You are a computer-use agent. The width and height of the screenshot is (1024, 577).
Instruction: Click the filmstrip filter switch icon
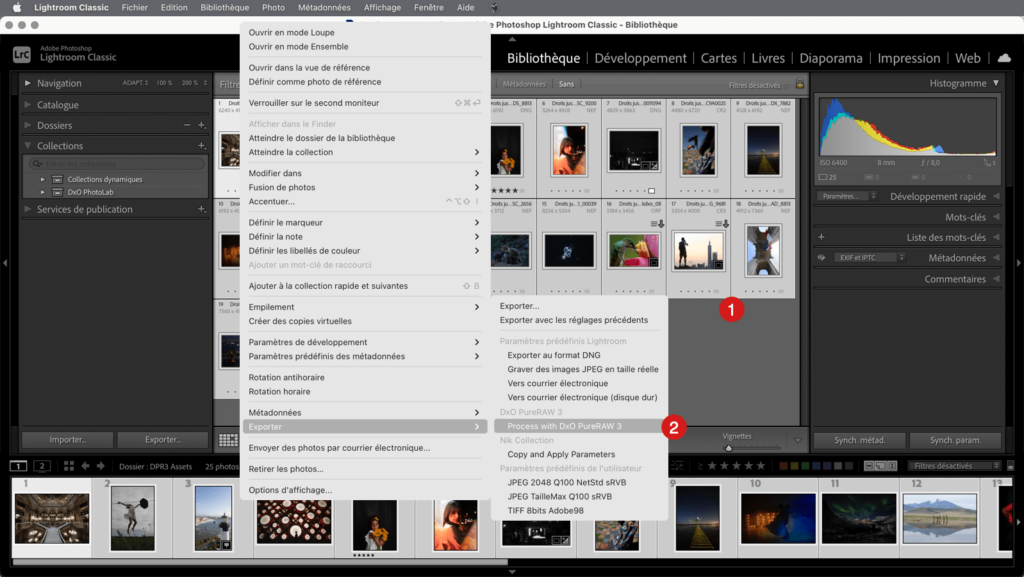click(1010, 466)
